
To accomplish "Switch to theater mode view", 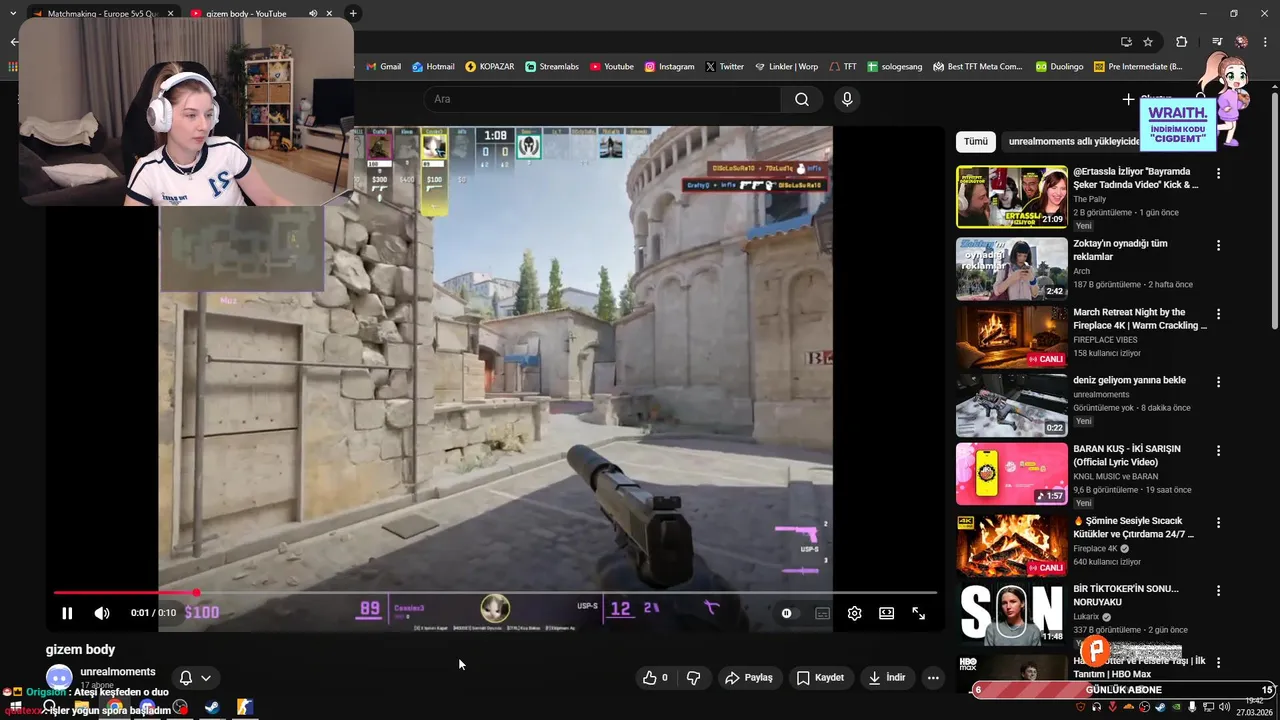I will pos(886,613).
